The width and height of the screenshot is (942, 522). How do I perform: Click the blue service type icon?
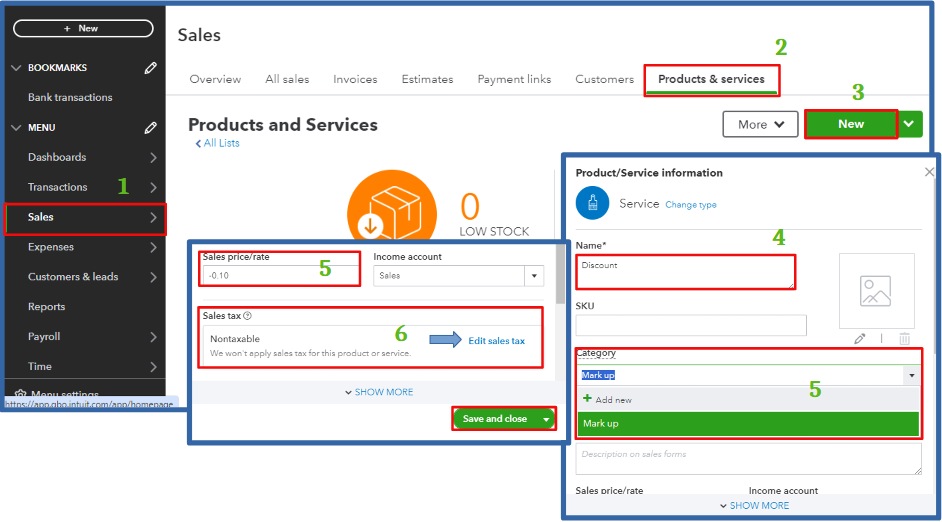(x=592, y=203)
